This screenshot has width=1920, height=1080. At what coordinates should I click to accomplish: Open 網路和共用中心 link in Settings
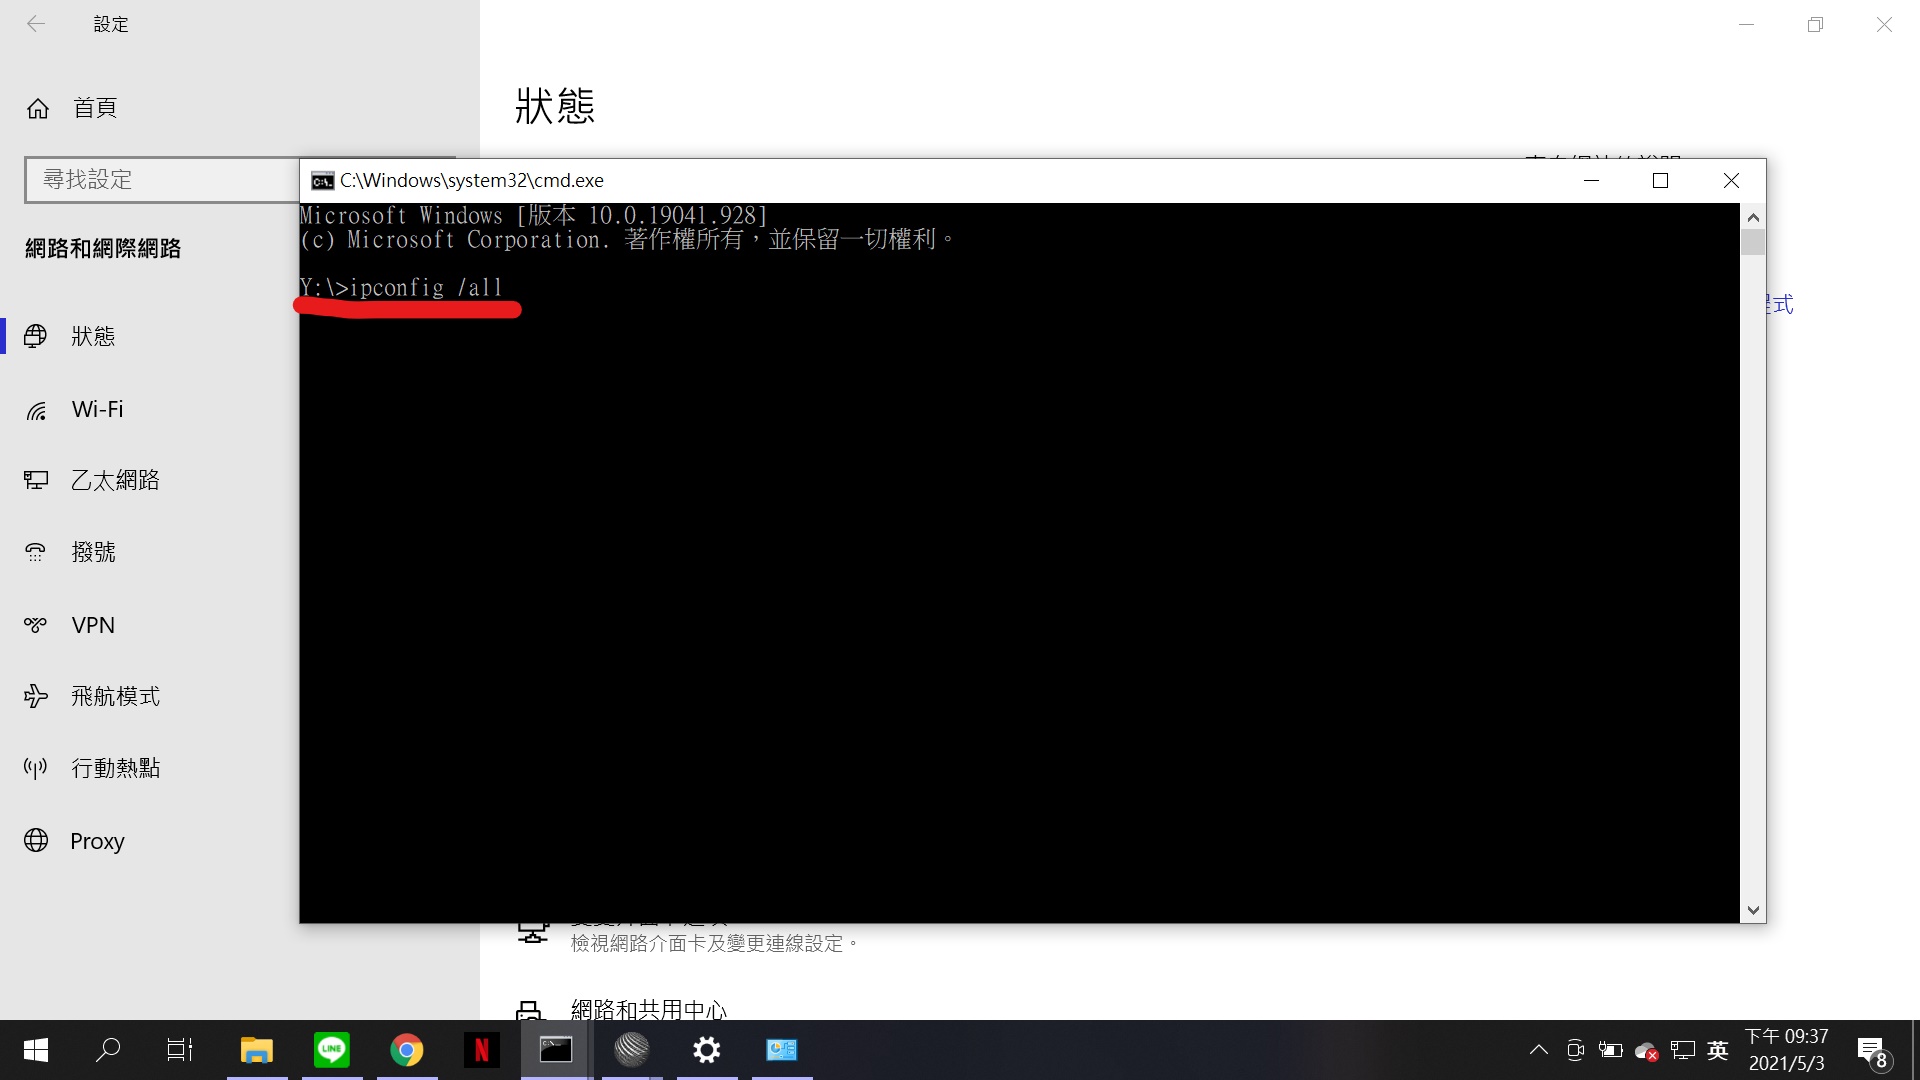pyautogui.click(x=648, y=1009)
